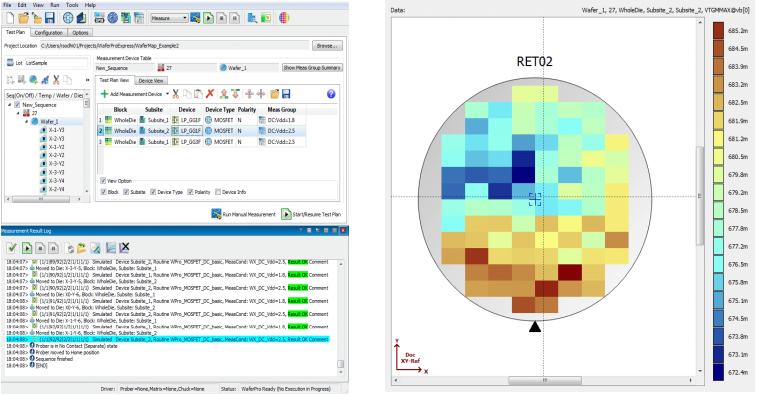Open the Tools menu
Viewport: 758px width, 396px height.
pos(72,5)
